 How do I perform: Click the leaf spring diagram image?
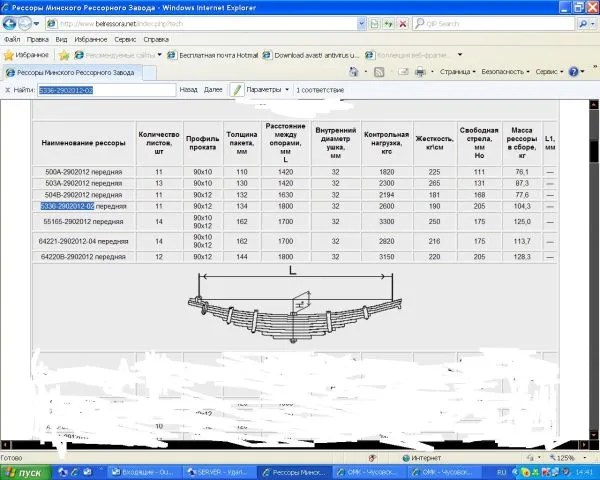pos(295,305)
